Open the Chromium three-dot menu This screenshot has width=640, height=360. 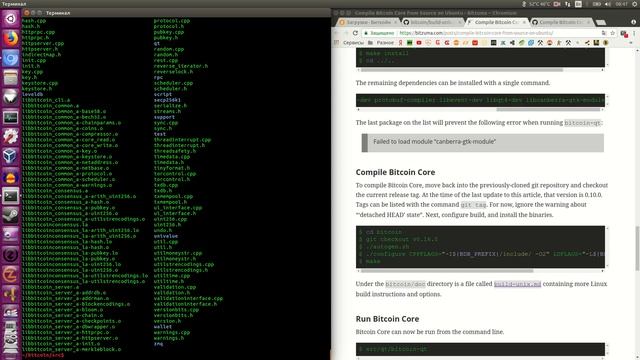click(x=634, y=33)
